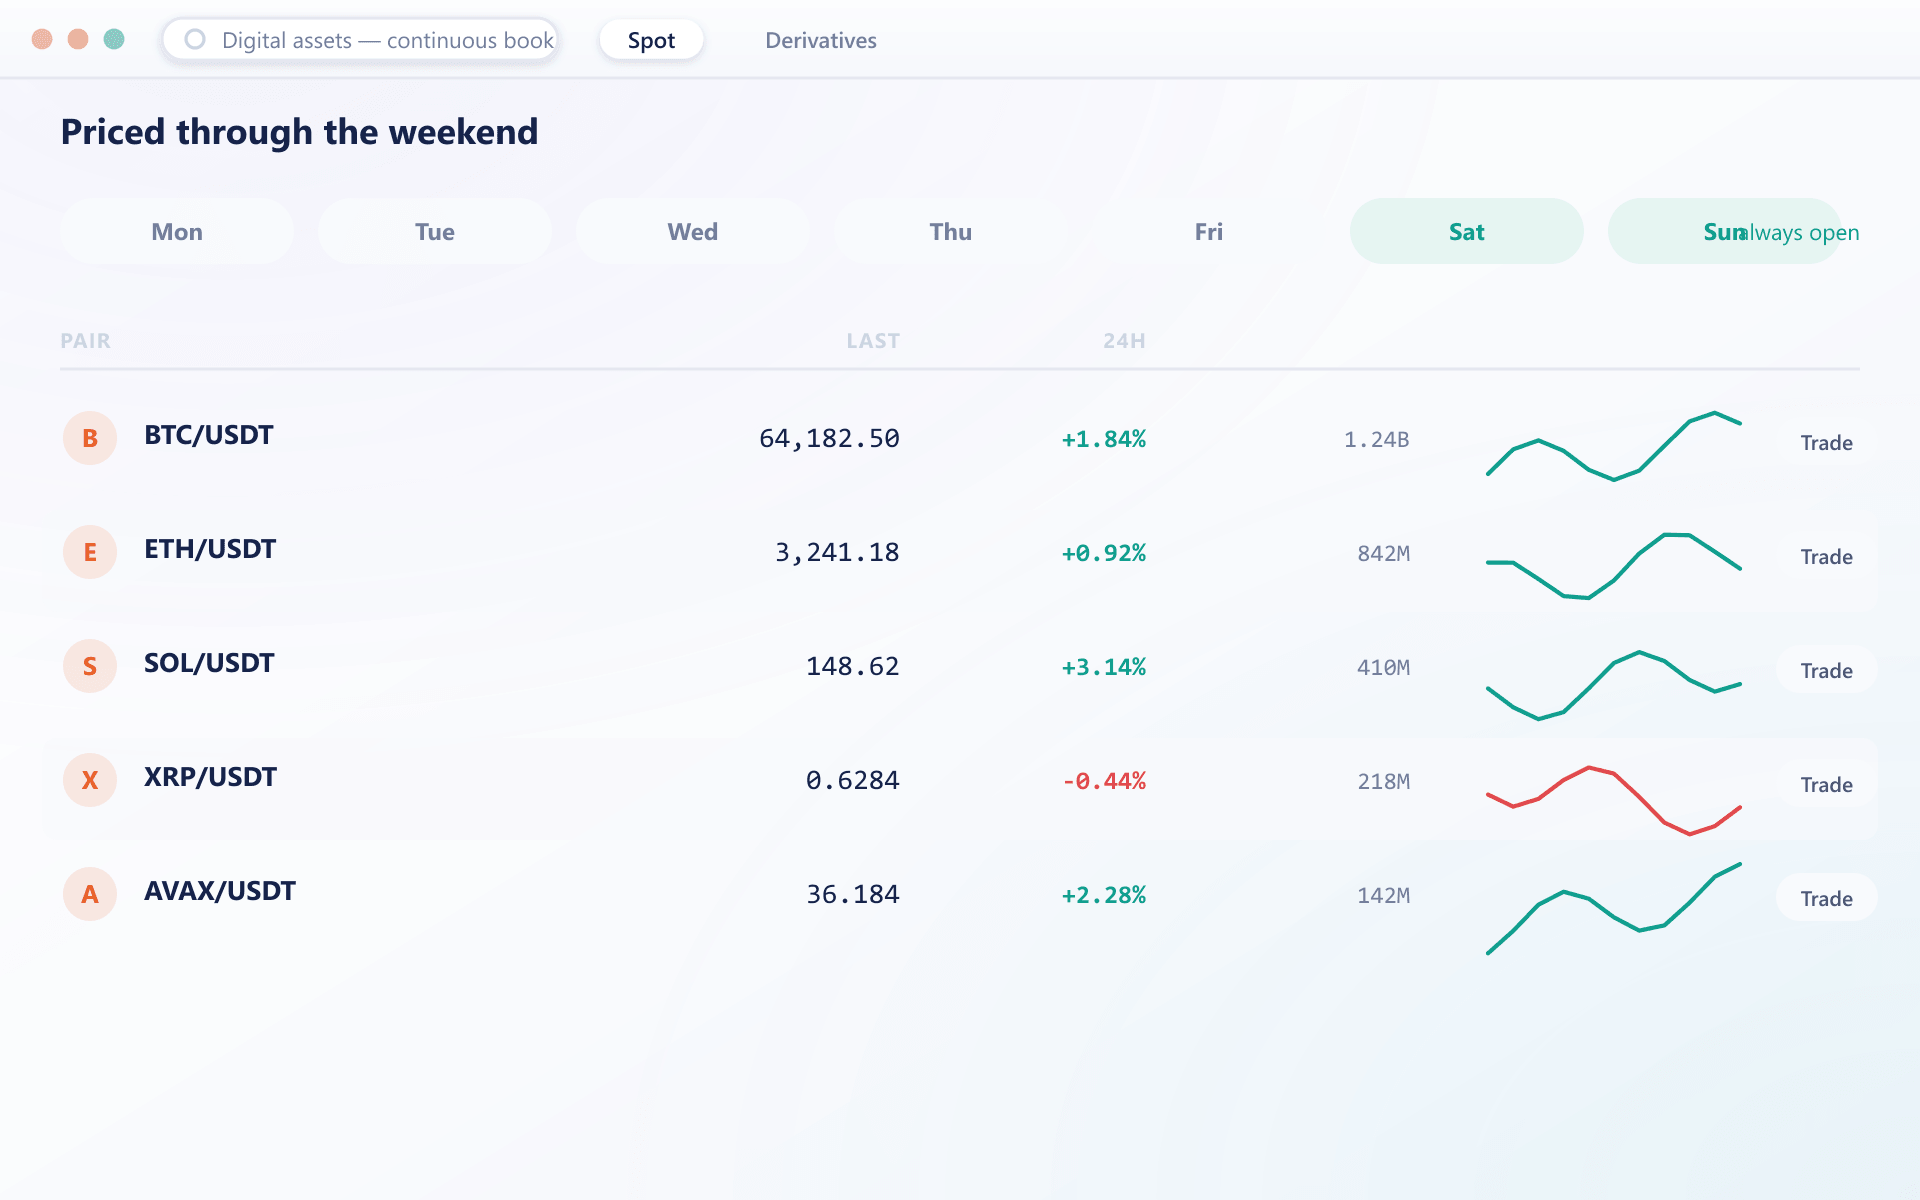Sort by the PAIR column header
Screen dimensions: 1920x1200
tap(85, 341)
